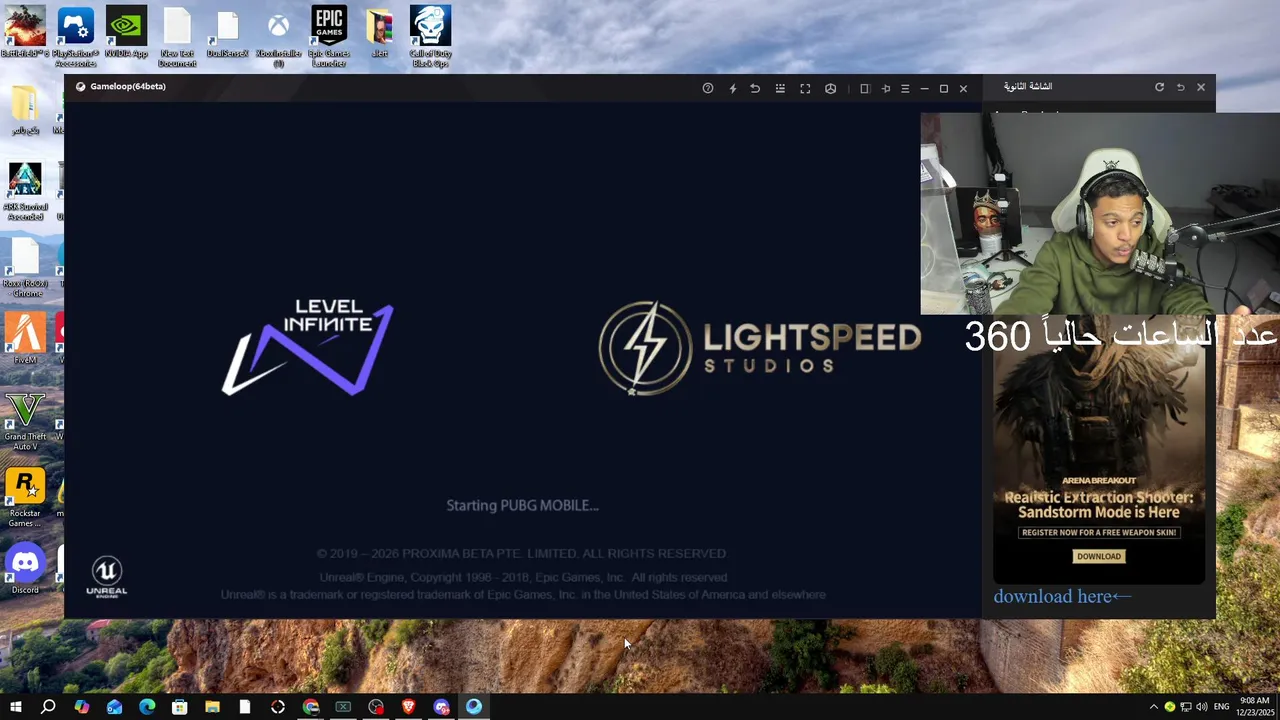This screenshot has width=1280, height=720.
Task: Click the back arrow icon in Gameloop titlebar
Action: click(x=755, y=88)
